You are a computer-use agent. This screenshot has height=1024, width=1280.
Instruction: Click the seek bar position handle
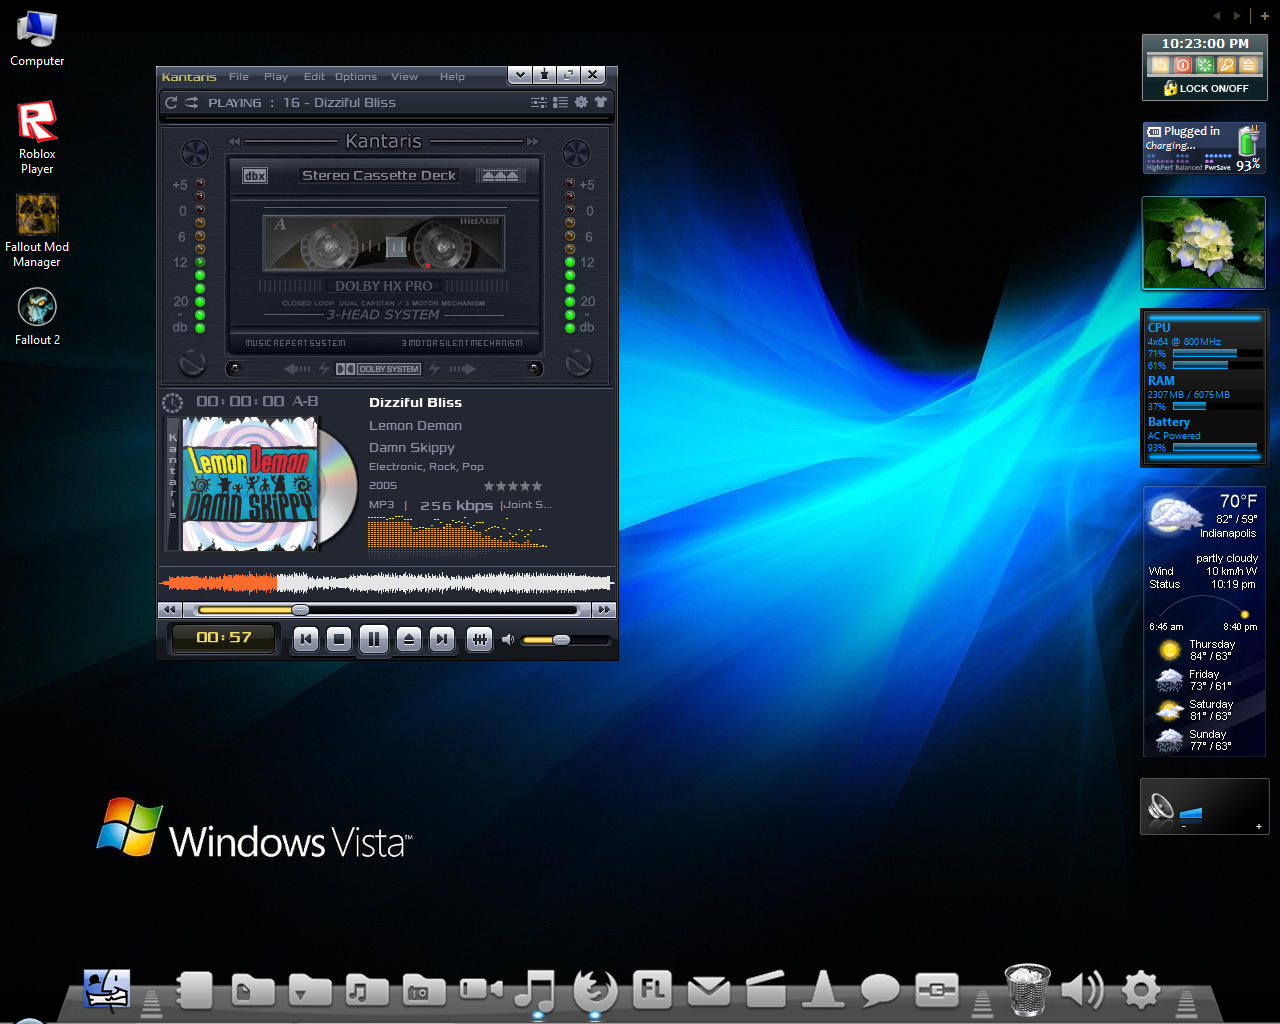(300, 610)
